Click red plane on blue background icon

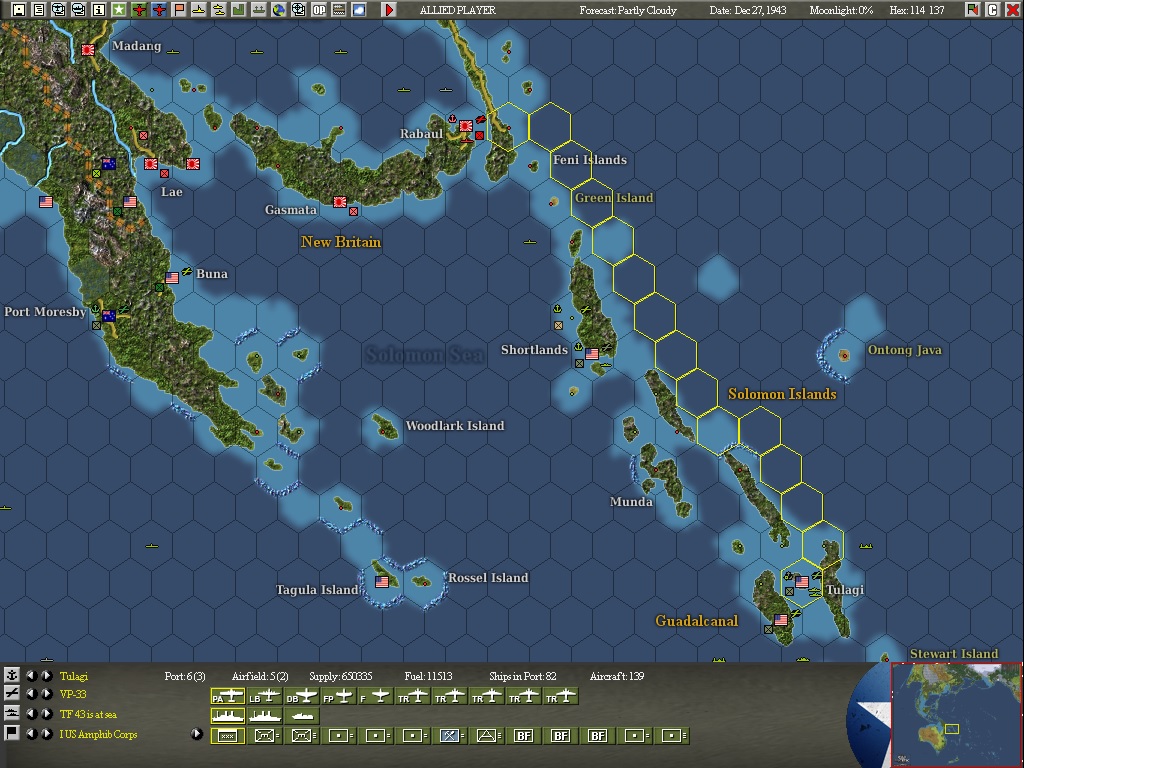[159, 10]
